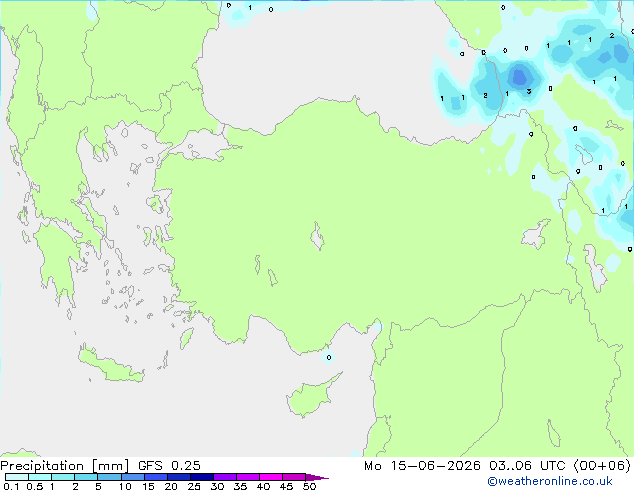Select the 10–15 mm legend swatch
The height and width of the screenshot is (490, 634).
(132, 477)
